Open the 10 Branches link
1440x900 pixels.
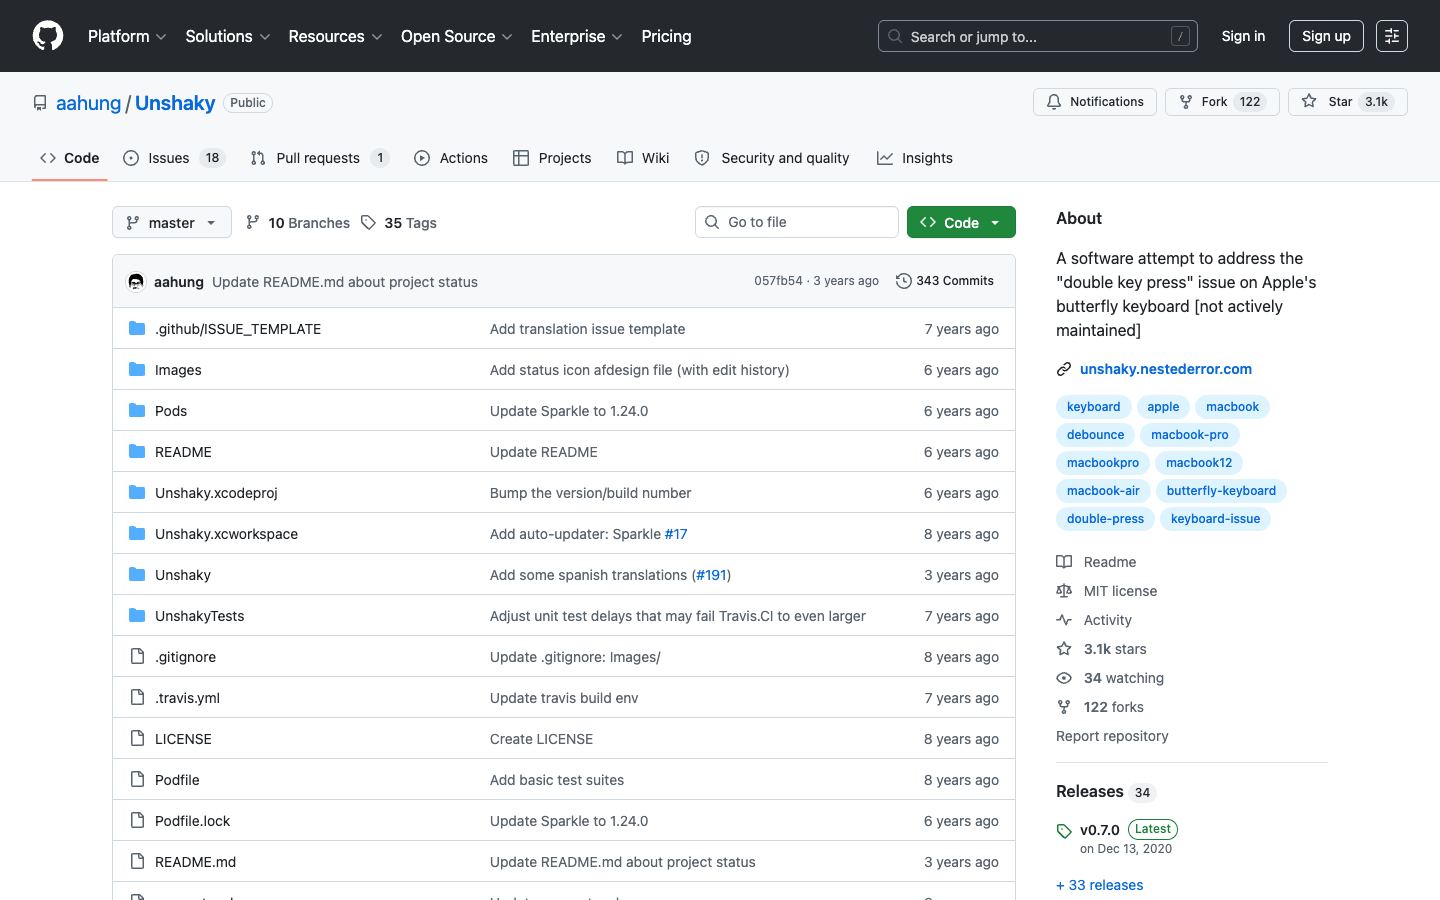[x=298, y=222]
